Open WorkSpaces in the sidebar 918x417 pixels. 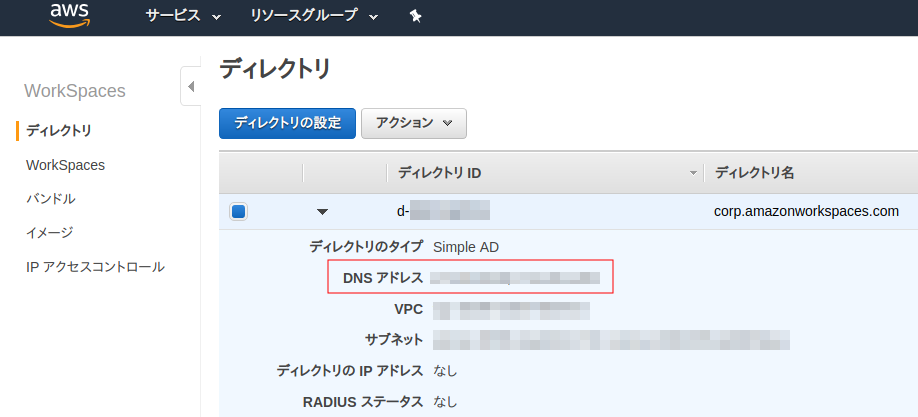pos(66,165)
